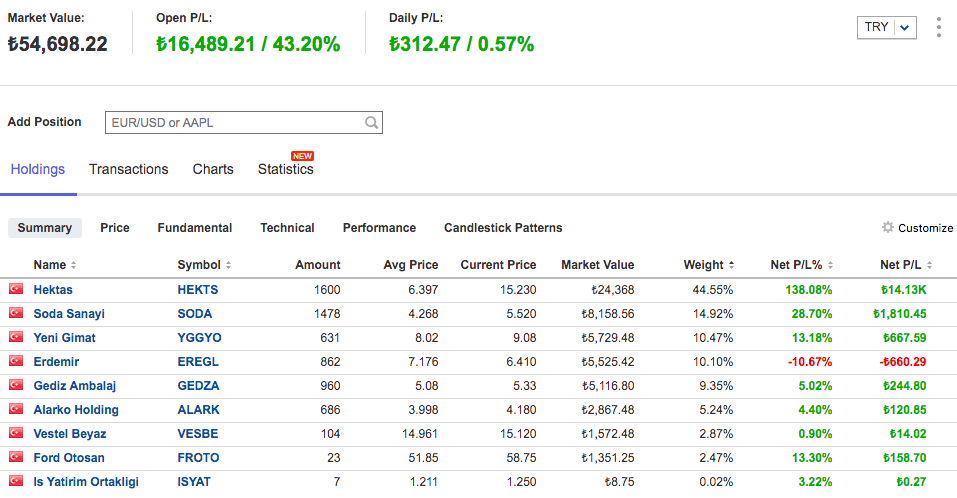Open the Hektas stock link
957x498 pixels.
(x=53, y=290)
